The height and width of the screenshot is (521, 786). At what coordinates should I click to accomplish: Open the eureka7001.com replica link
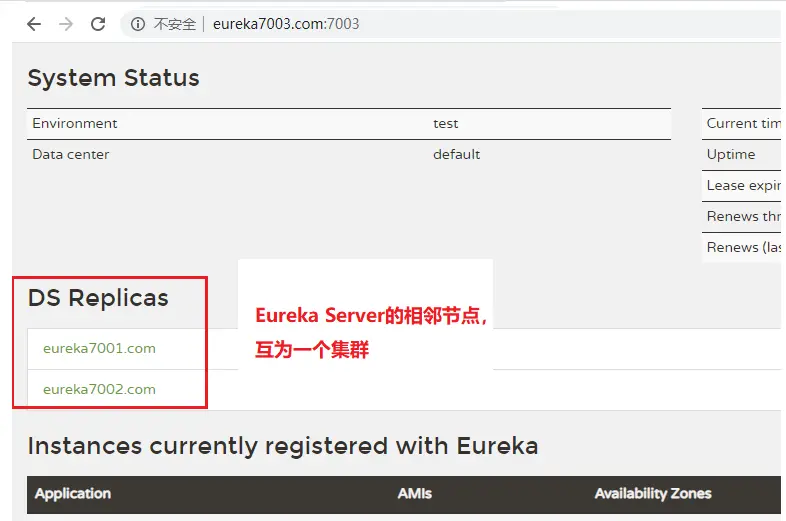click(x=99, y=349)
